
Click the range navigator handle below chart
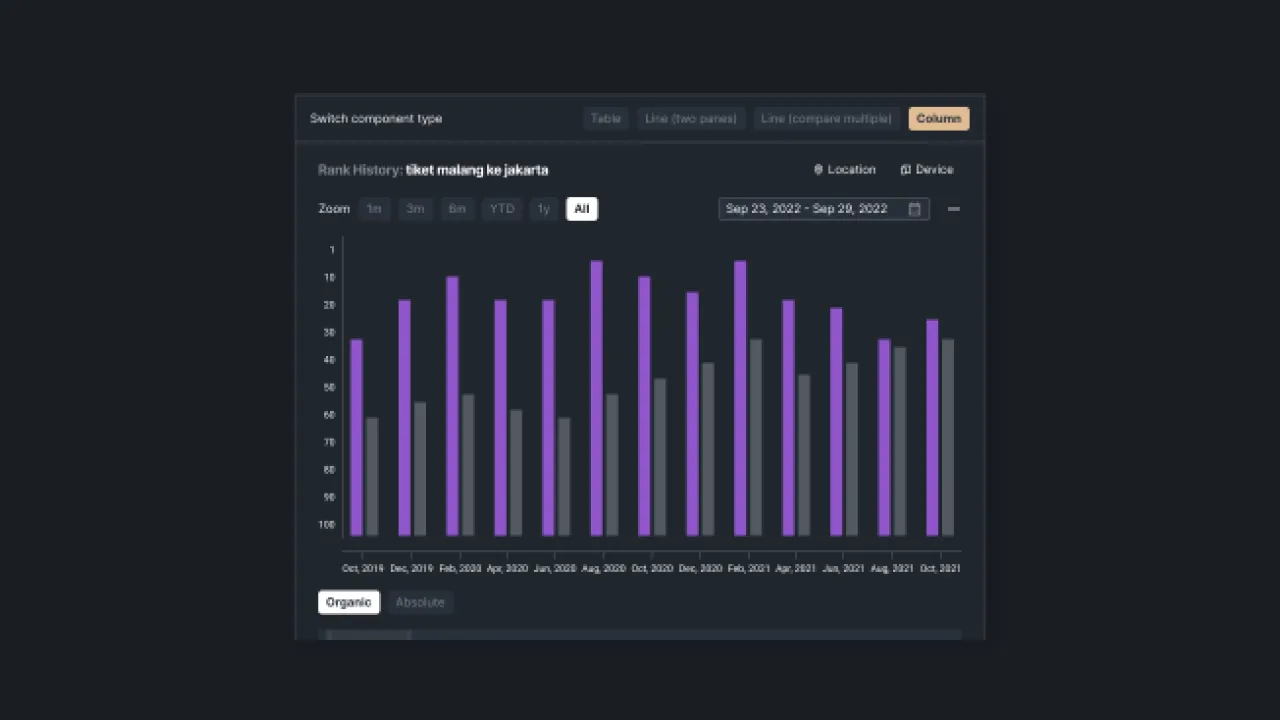(x=369, y=634)
